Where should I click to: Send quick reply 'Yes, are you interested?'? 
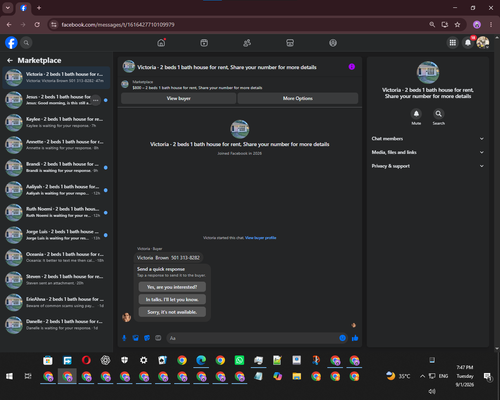click(x=172, y=287)
